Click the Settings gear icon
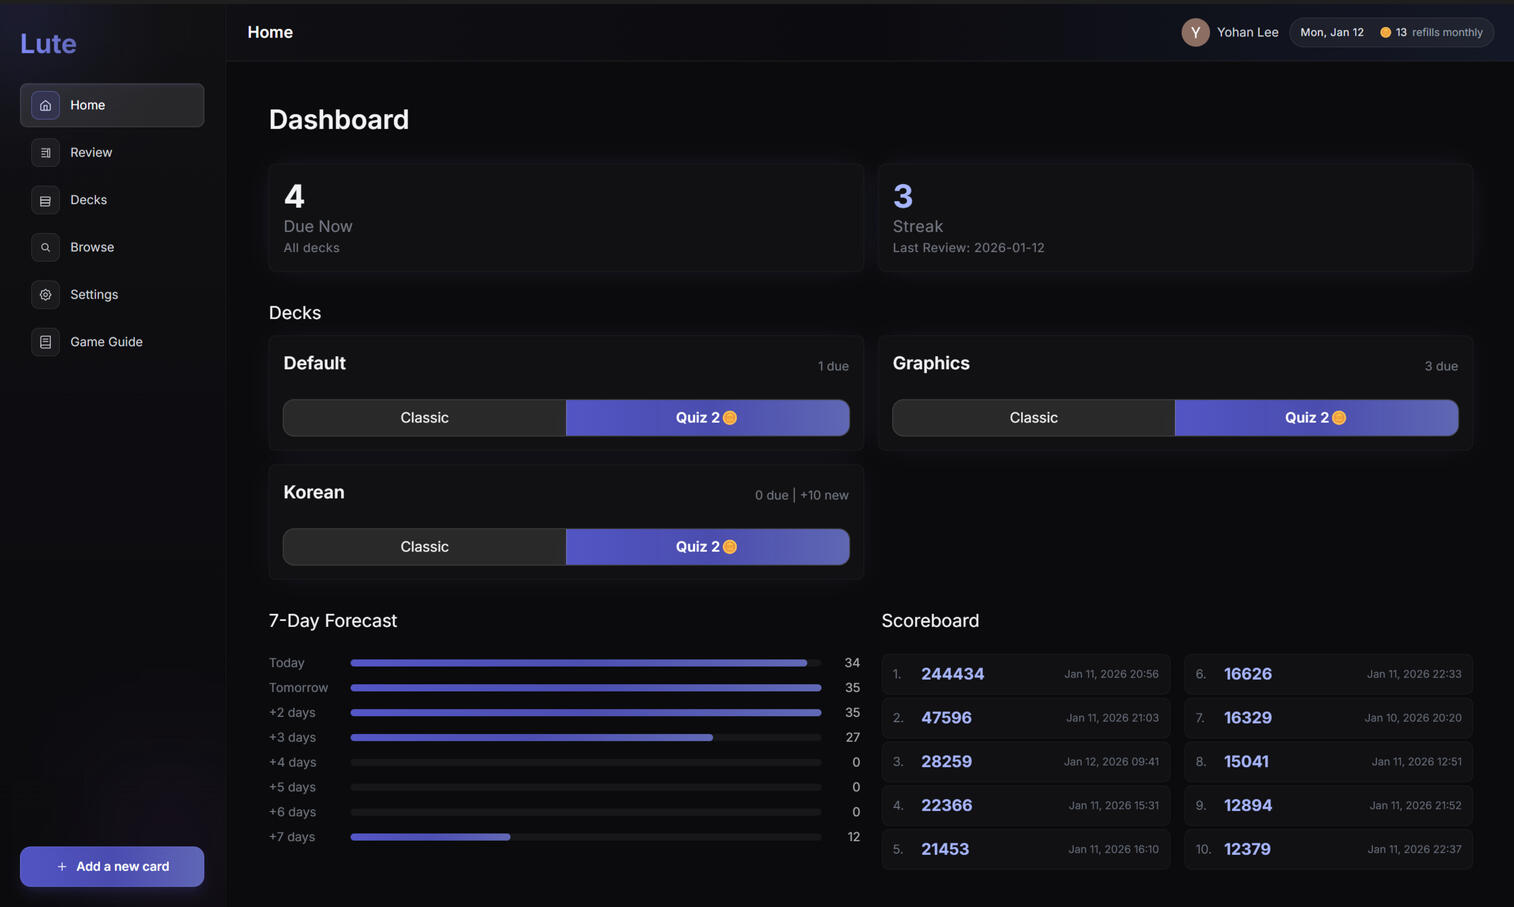This screenshot has height=907, width=1514. [45, 294]
